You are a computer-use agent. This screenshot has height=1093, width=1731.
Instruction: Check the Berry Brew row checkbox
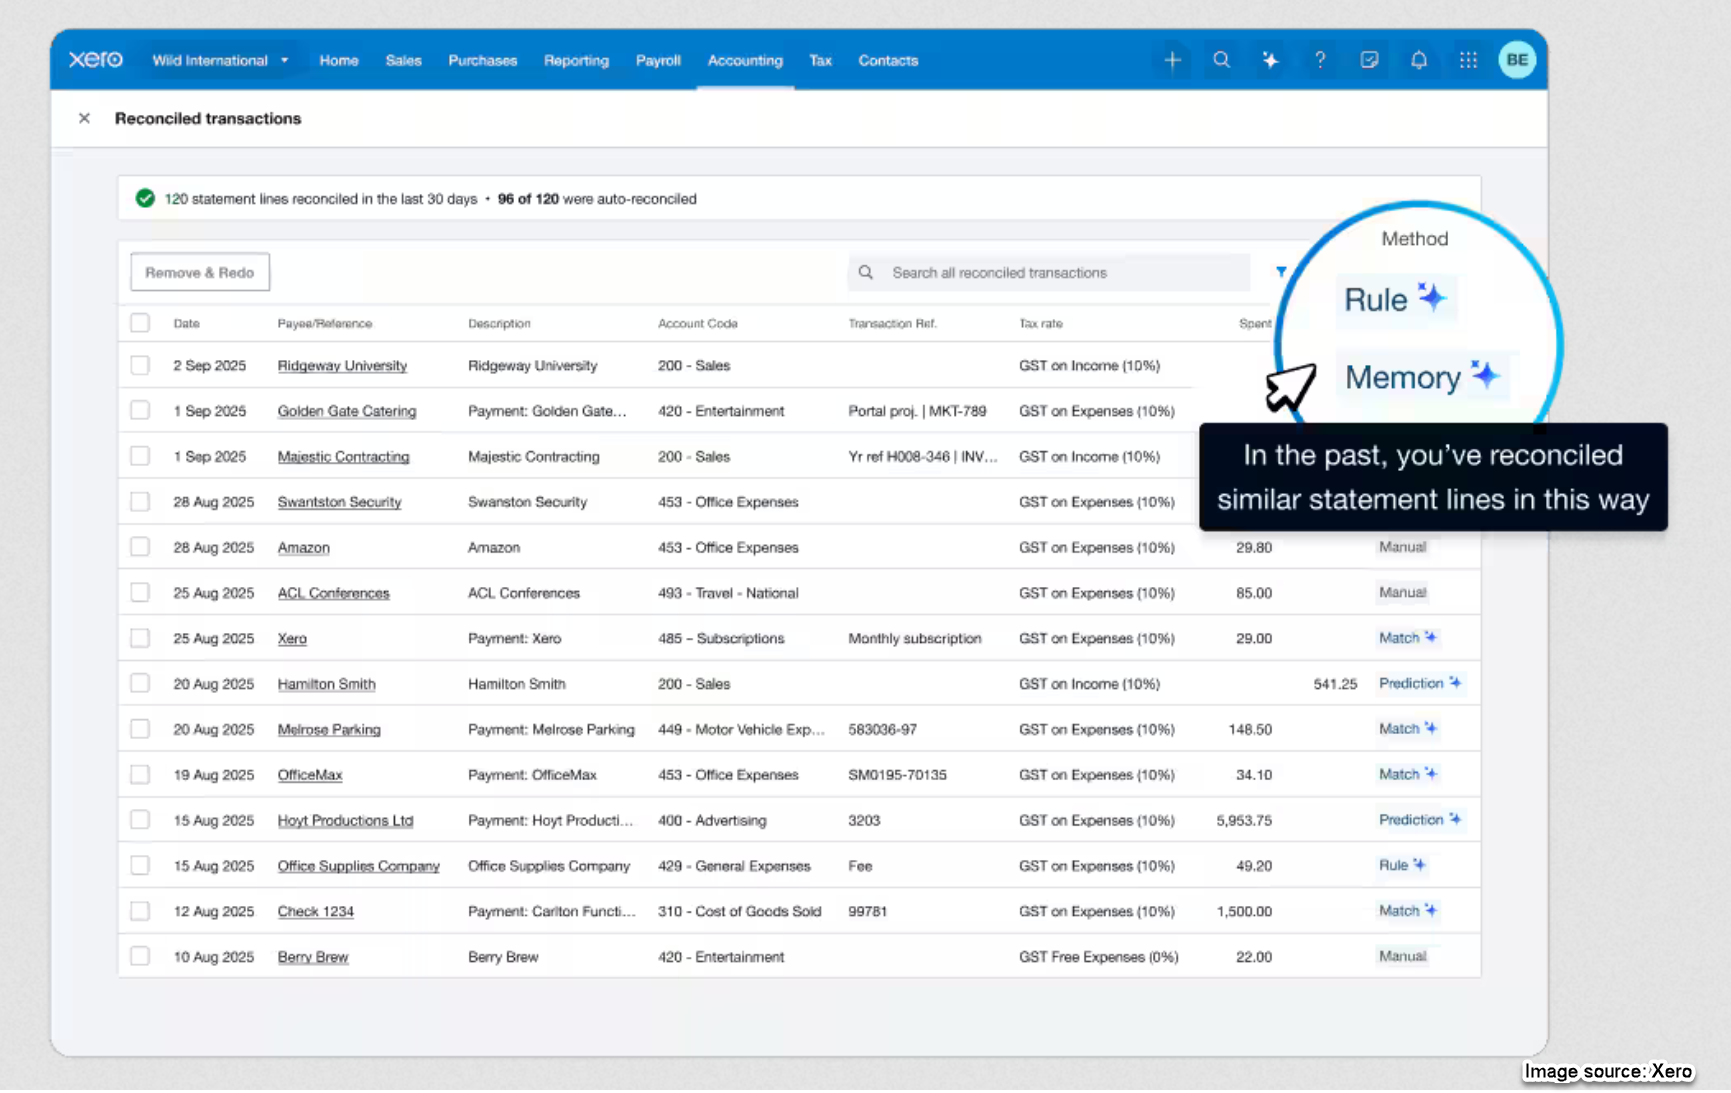click(x=140, y=957)
